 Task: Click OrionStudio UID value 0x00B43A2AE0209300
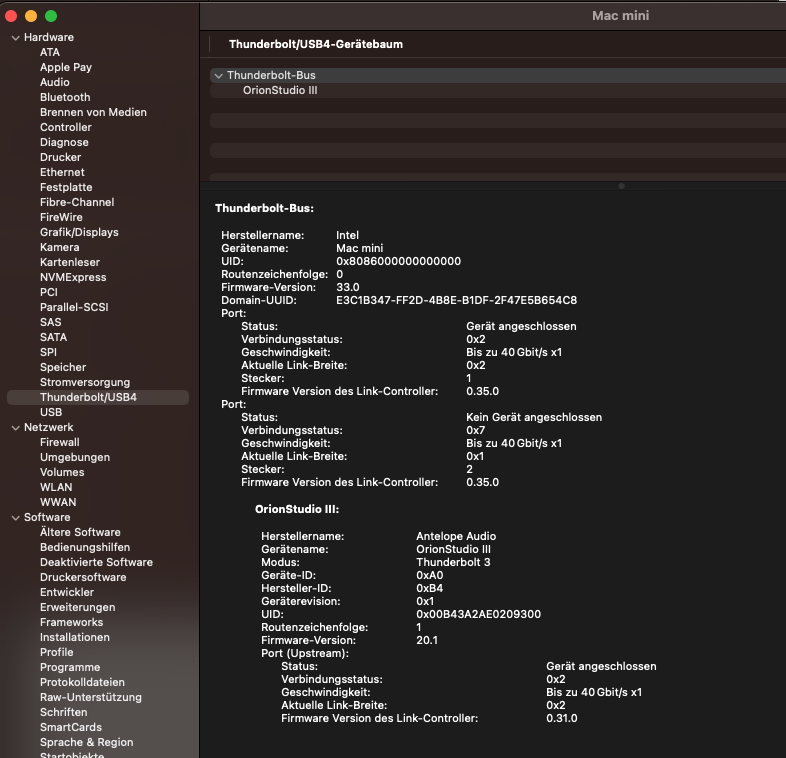click(x=478, y=614)
